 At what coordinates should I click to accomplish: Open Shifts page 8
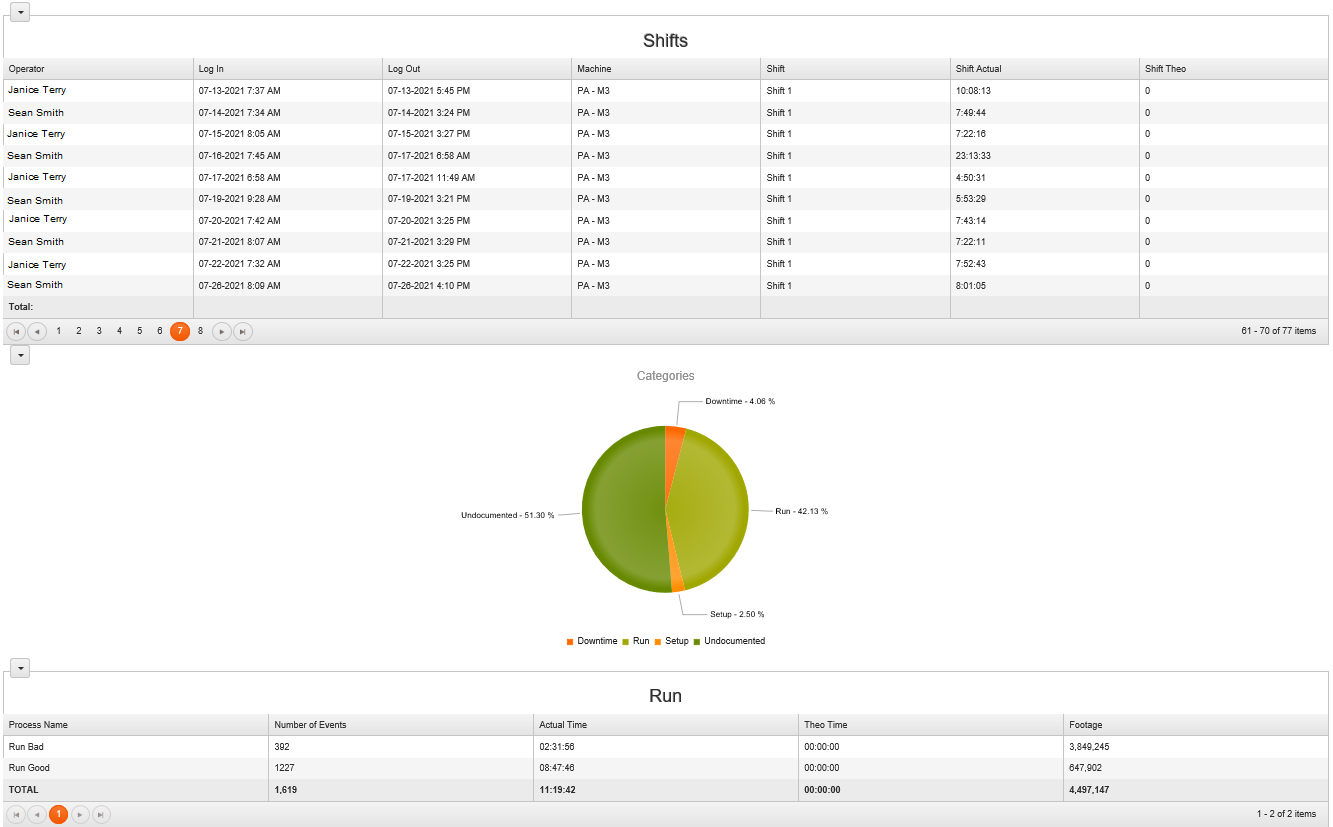pos(200,331)
